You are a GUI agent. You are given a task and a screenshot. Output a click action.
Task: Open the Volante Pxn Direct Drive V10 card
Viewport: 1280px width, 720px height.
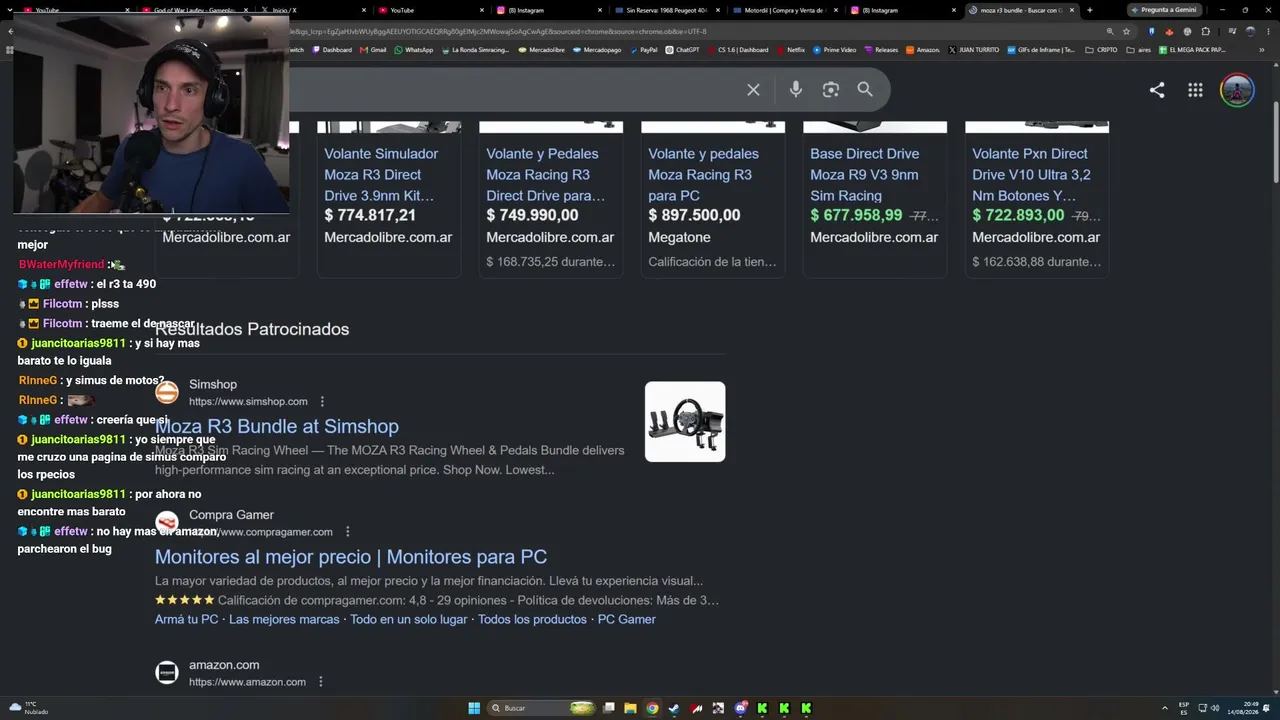click(1037, 198)
